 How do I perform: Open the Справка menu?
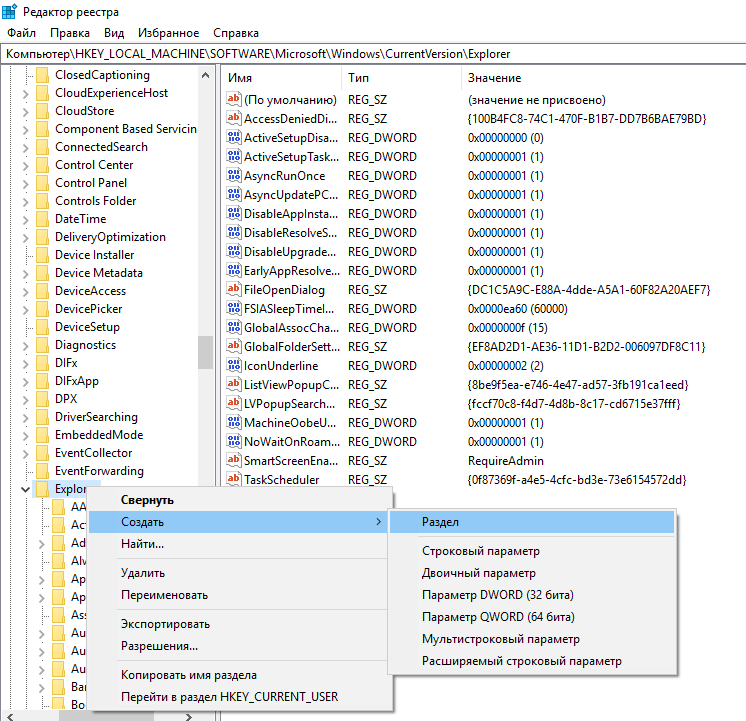(x=236, y=33)
